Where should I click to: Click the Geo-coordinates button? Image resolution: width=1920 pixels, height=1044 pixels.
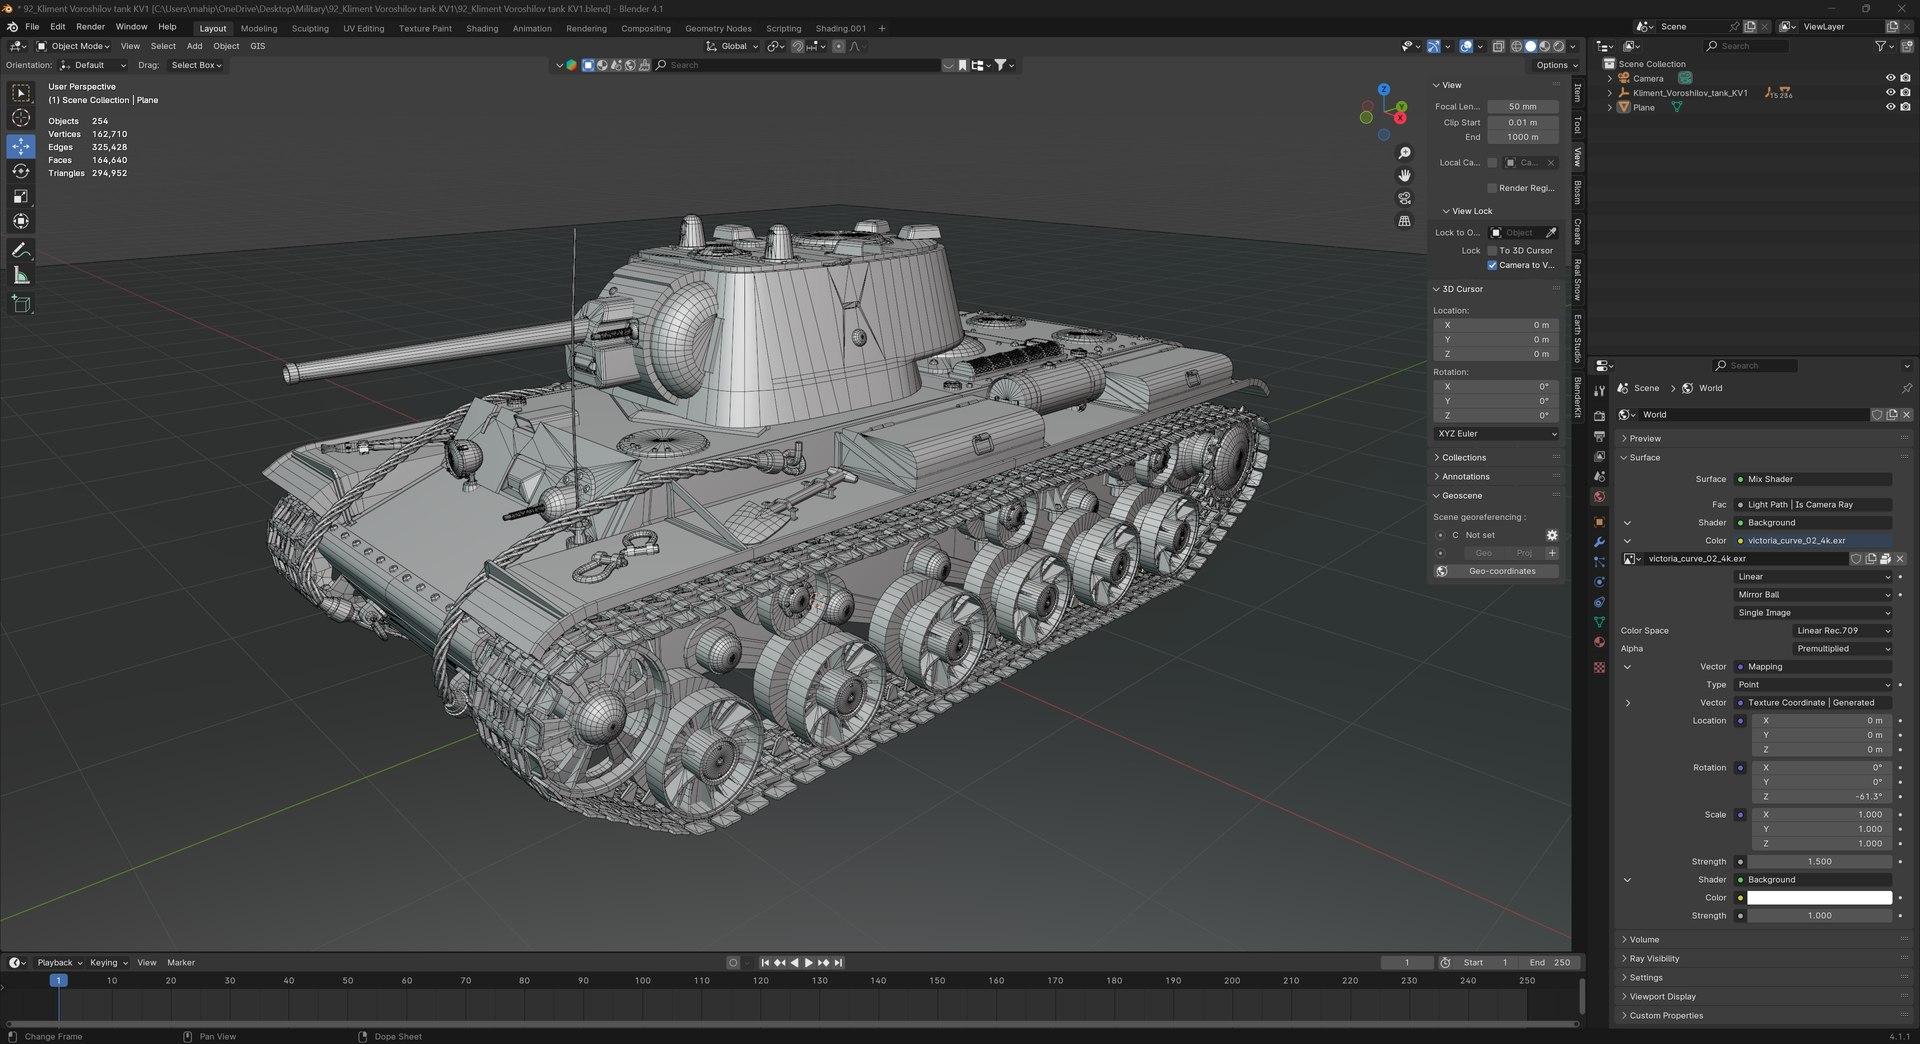click(x=1501, y=571)
